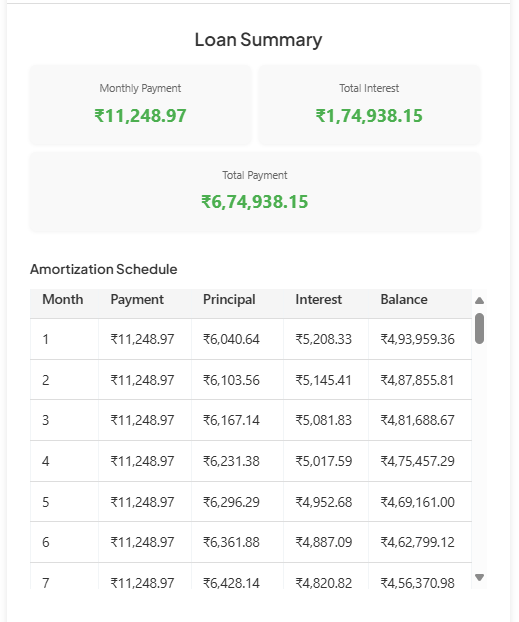Screen dimensions: 519x622
Task: Click the Payment column header
Action: point(137,299)
